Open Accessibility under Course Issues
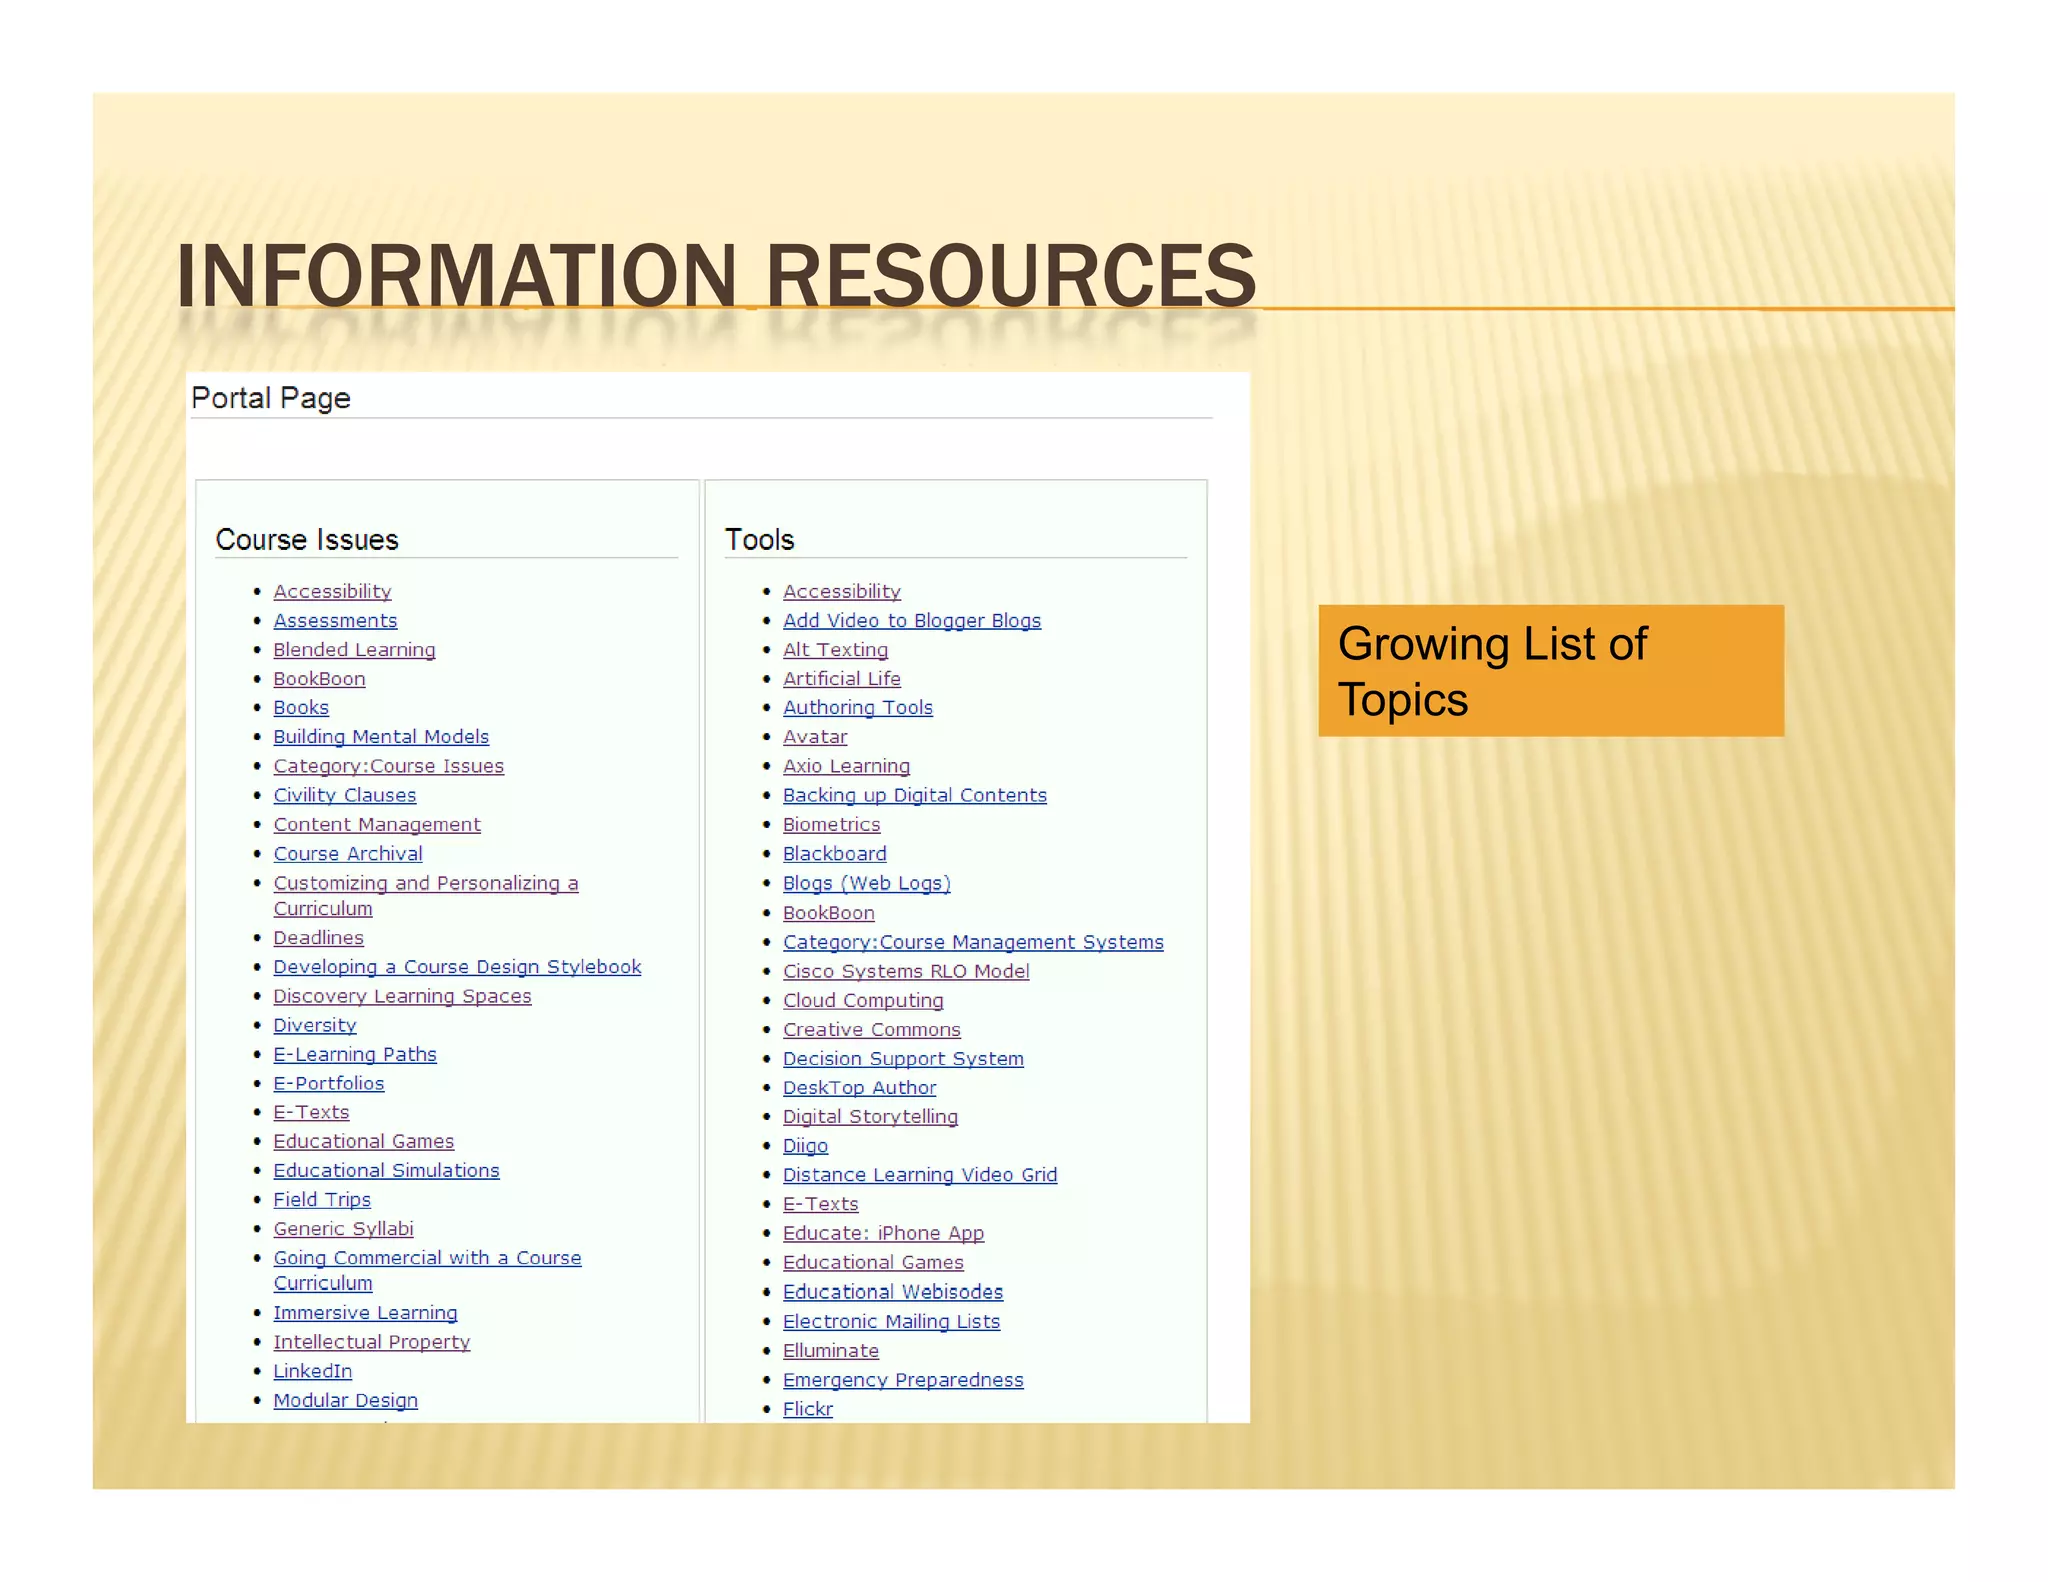 point(332,592)
